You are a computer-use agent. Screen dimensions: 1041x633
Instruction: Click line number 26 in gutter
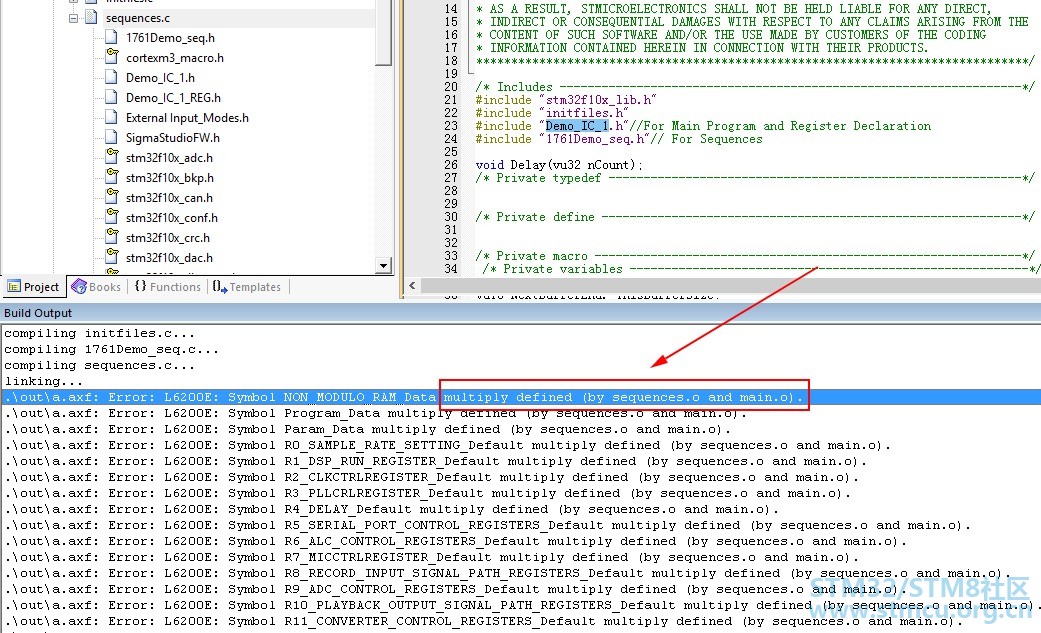coord(451,165)
